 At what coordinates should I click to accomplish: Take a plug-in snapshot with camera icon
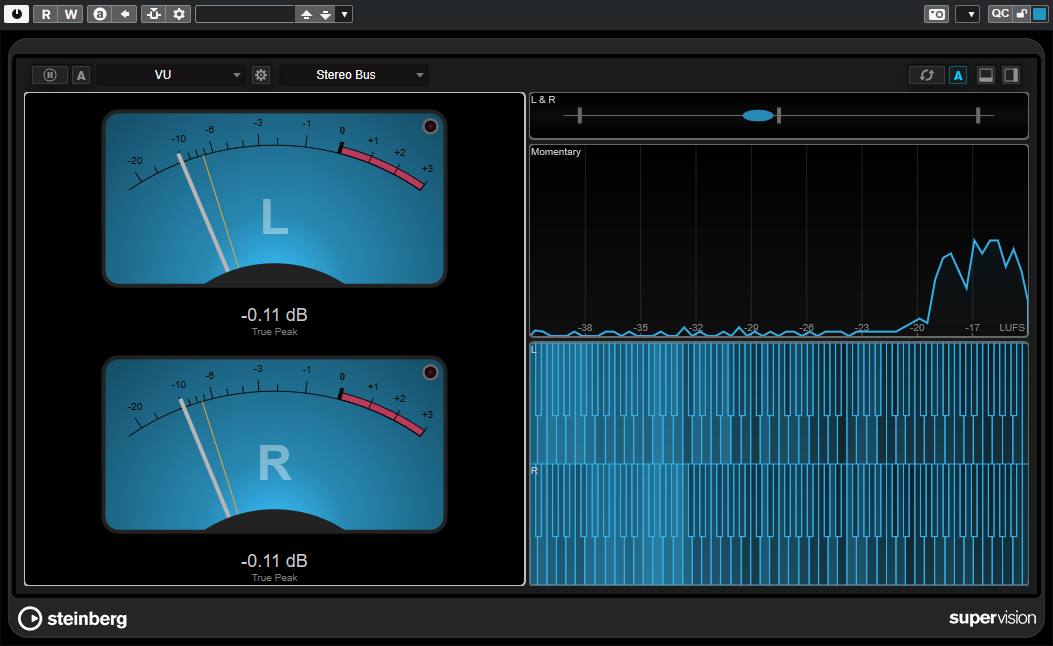(x=936, y=14)
